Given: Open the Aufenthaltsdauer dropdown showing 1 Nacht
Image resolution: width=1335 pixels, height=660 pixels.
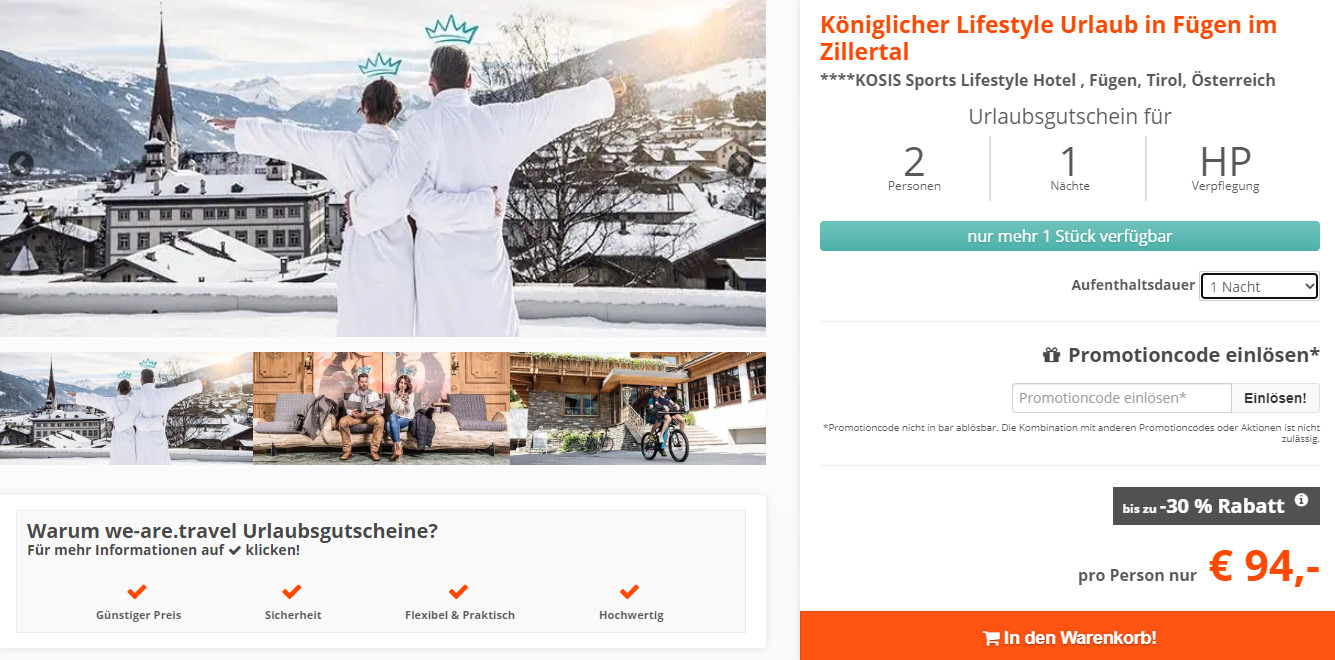Looking at the screenshot, I should [1260, 286].
